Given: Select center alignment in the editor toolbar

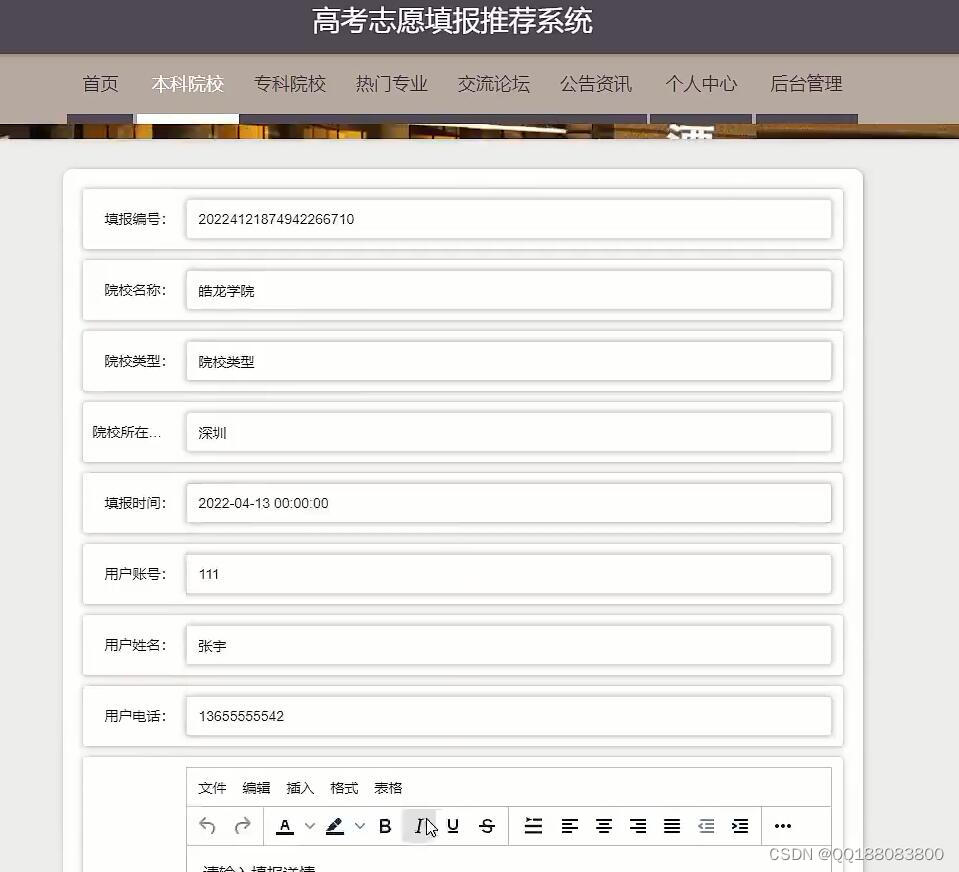Looking at the screenshot, I should coord(604,826).
